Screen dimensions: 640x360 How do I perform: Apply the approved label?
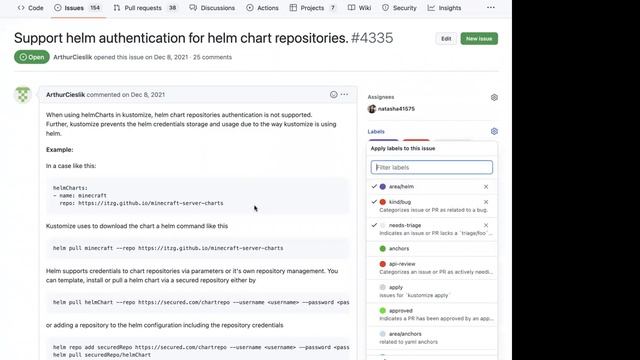click(432, 314)
